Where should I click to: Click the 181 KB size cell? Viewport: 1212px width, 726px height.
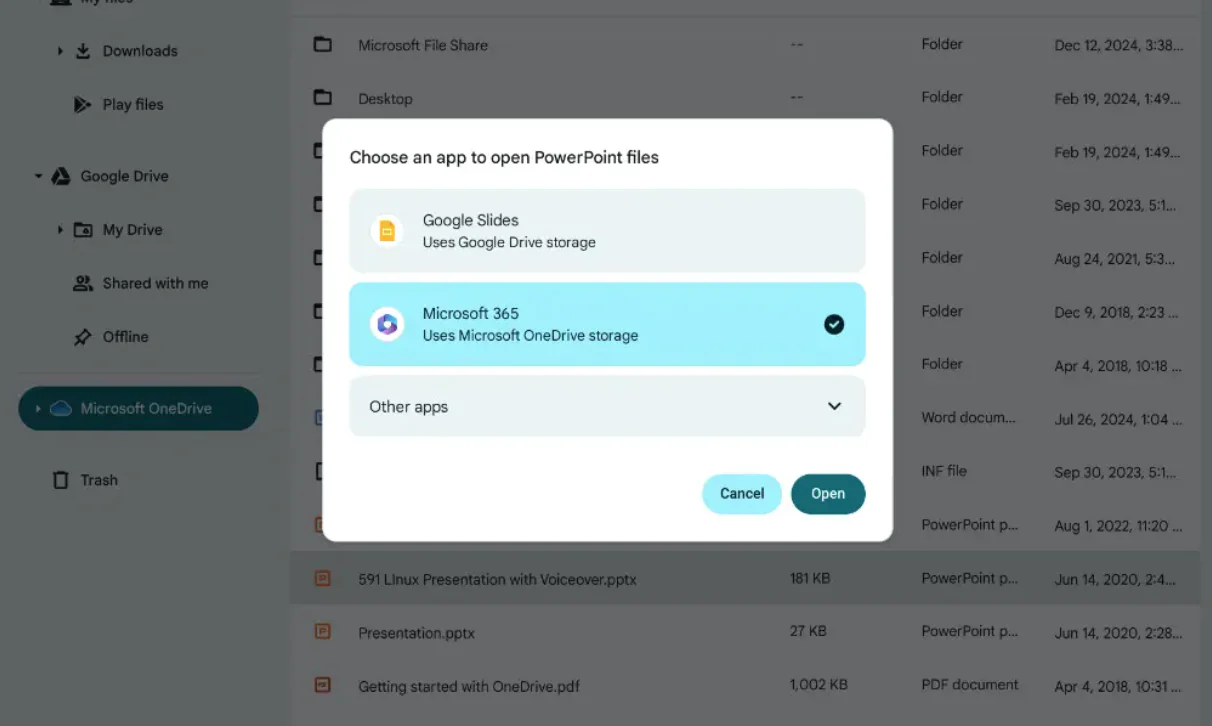tap(809, 578)
